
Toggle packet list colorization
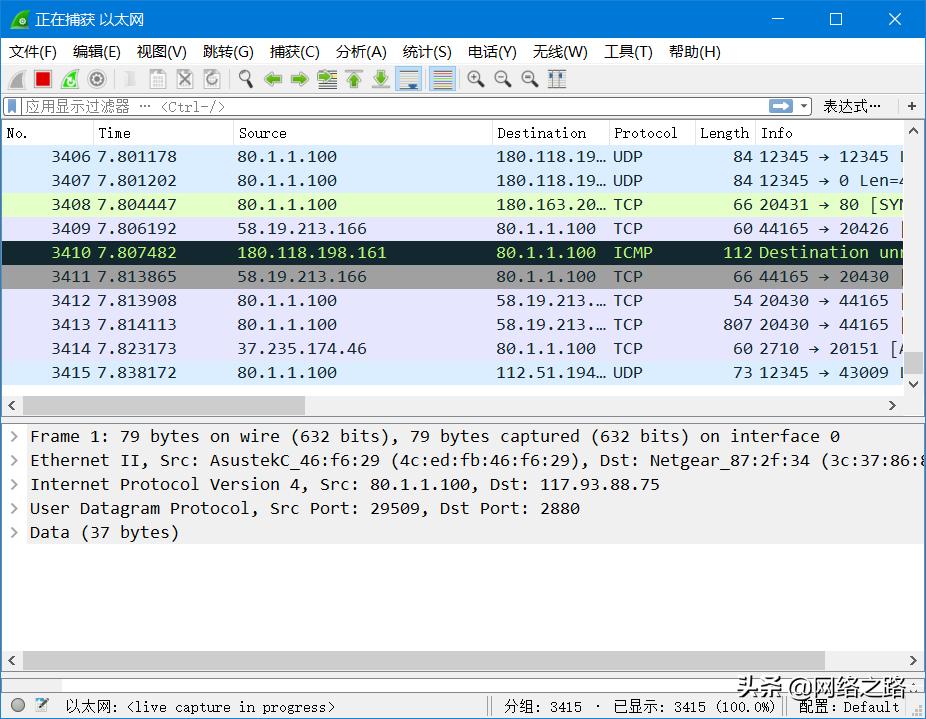tap(442, 79)
